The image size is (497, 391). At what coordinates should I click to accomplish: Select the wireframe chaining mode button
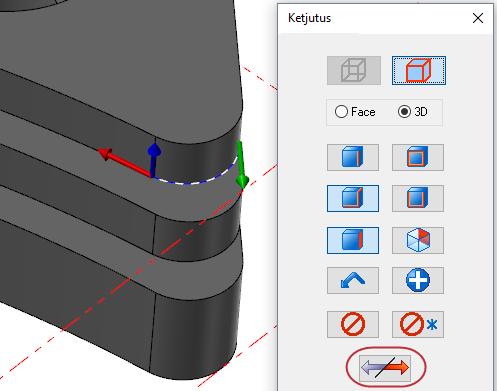(x=354, y=70)
